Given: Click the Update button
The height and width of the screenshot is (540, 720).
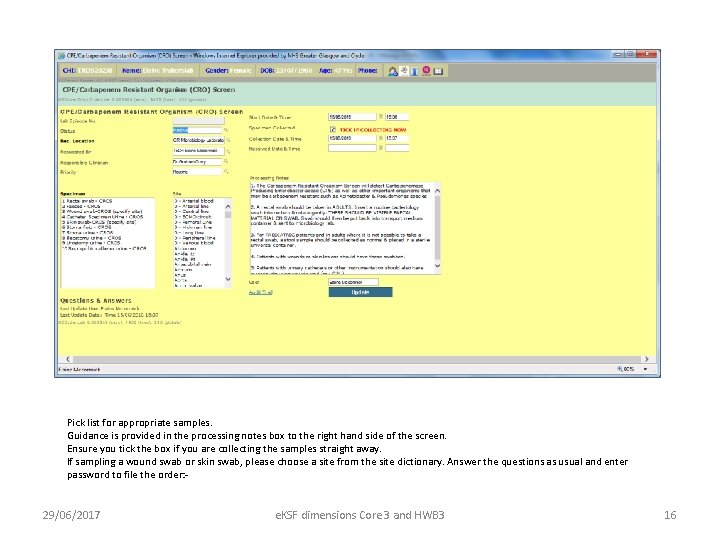Looking at the screenshot, I should (x=360, y=292).
